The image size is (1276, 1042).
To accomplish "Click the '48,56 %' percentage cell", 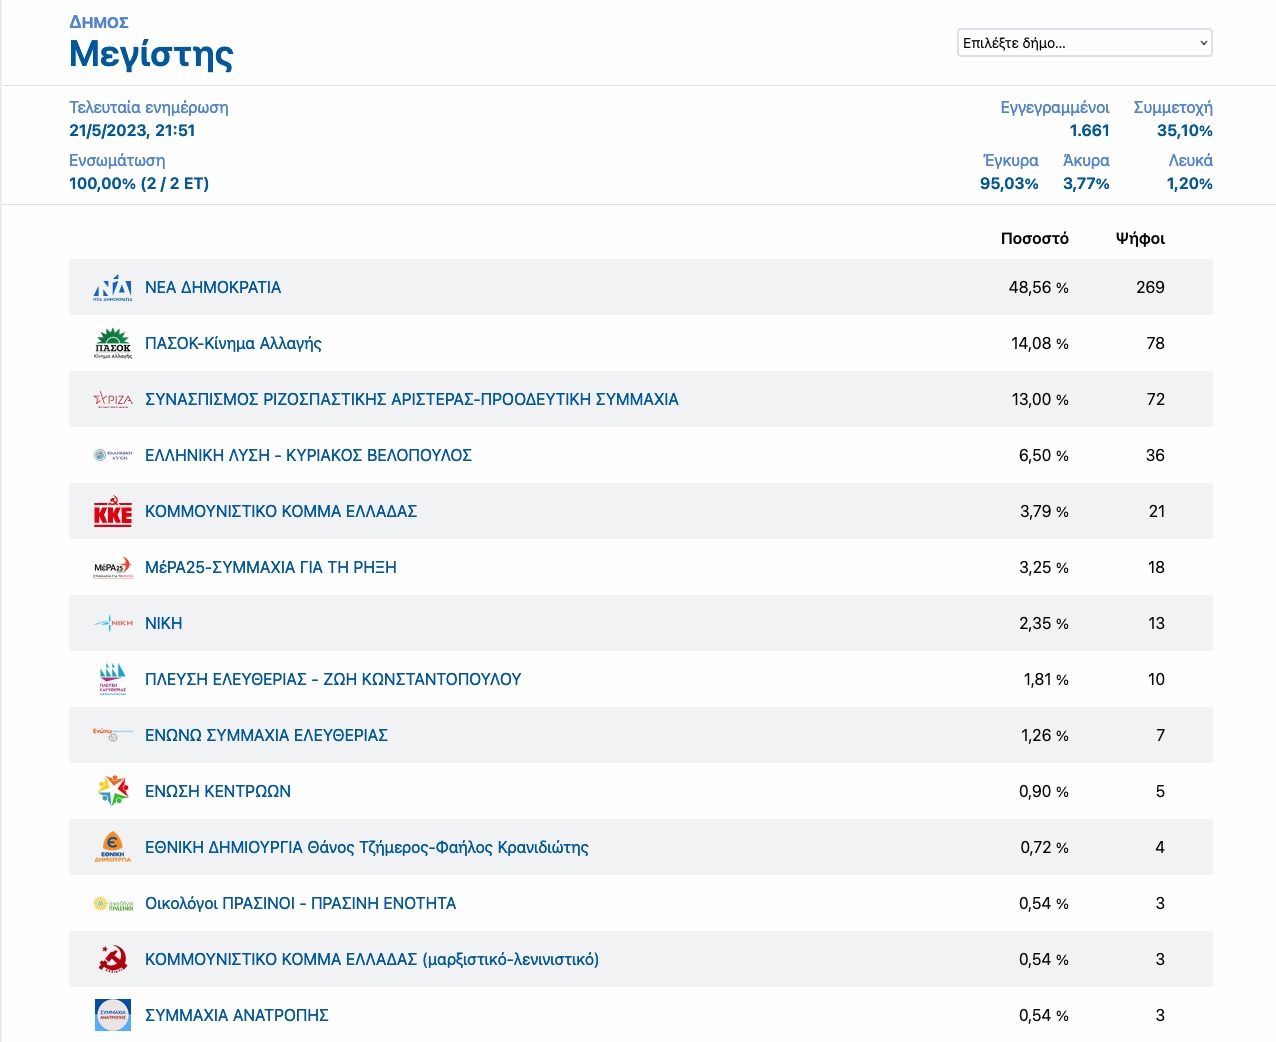I will (1039, 287).
